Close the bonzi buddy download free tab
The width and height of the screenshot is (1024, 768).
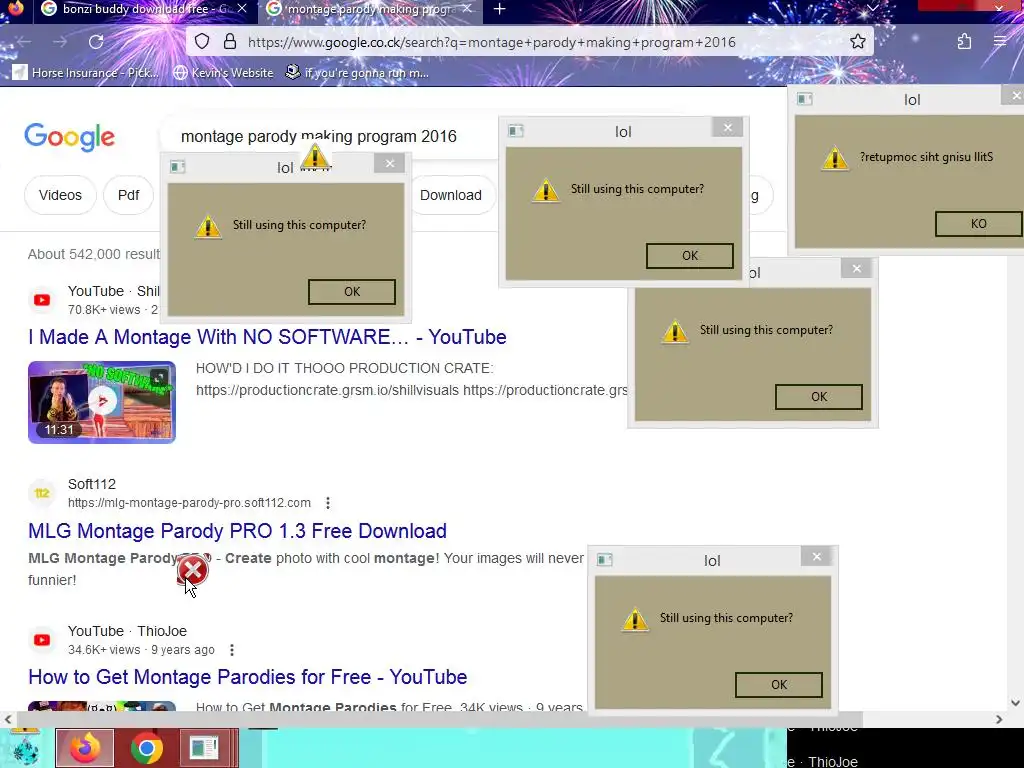coord(242,9)
